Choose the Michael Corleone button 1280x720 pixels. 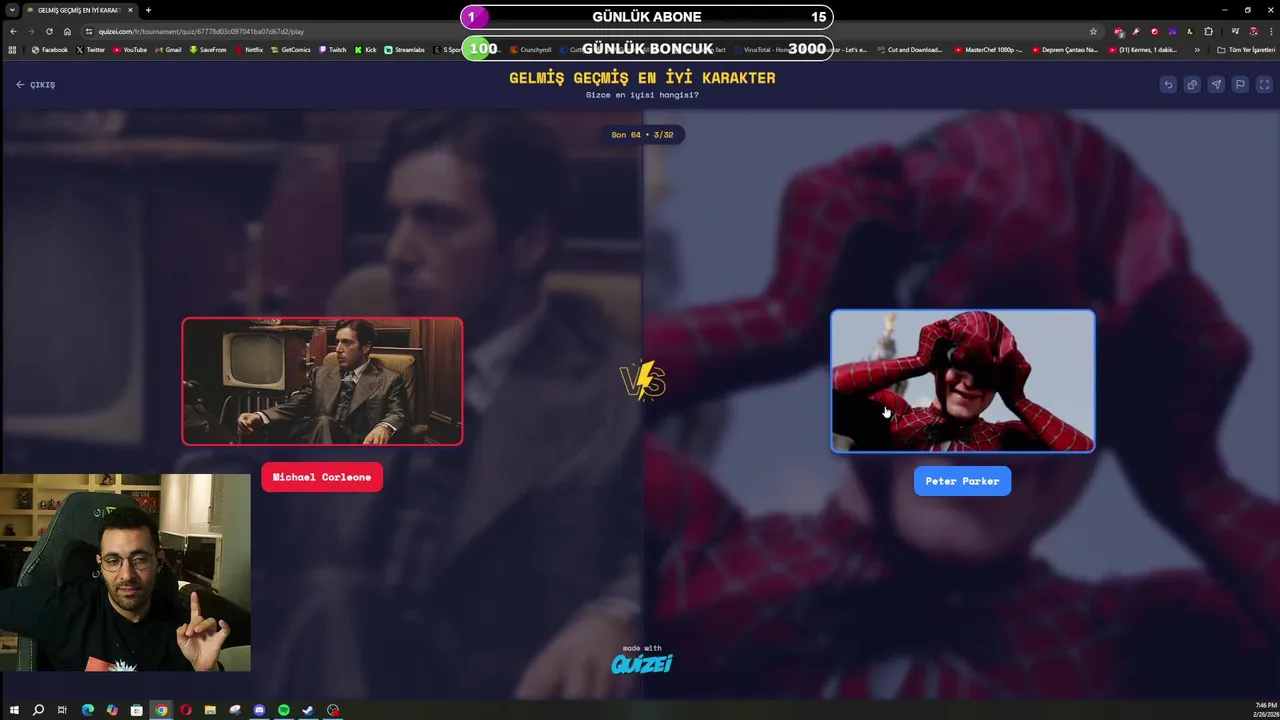pyautogui.click(x=322, y=477)
